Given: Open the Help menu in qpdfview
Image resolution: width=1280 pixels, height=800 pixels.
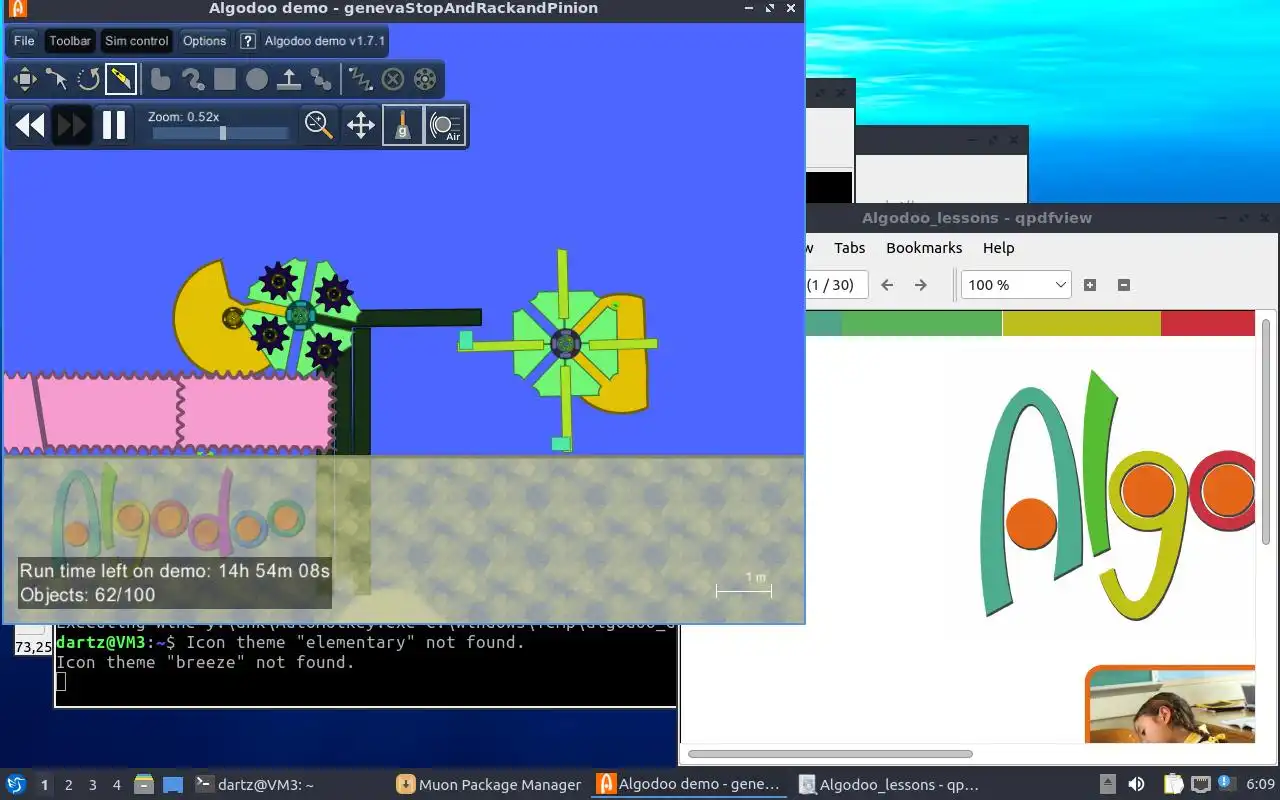Looking at the screenshot, I should pos(998,248).
